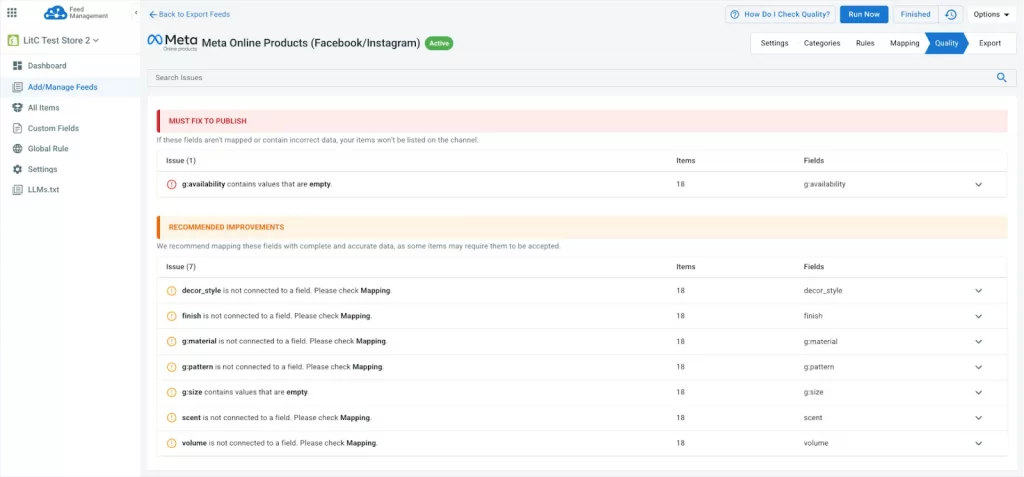This screenshot has height=477, width=1024.
Task: Click the search magnifier icon
Action: [x=1001, y=78]
